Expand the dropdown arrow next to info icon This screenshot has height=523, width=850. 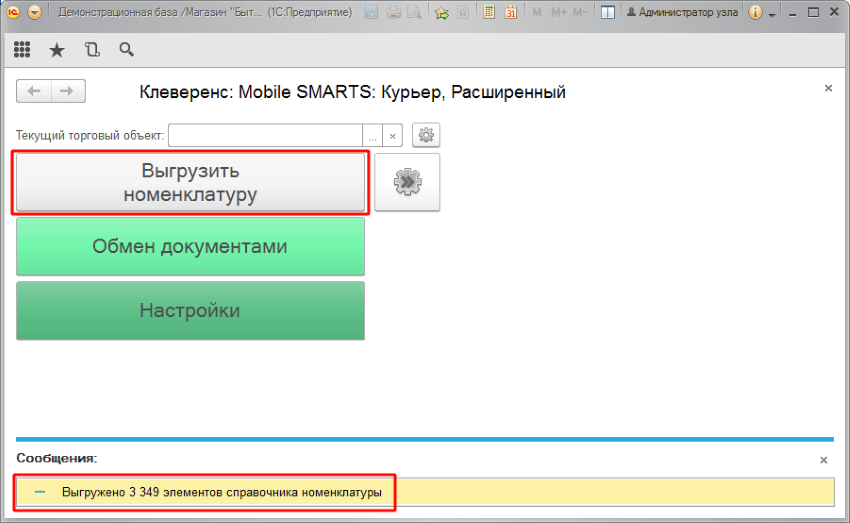click(x=772, y=14)
